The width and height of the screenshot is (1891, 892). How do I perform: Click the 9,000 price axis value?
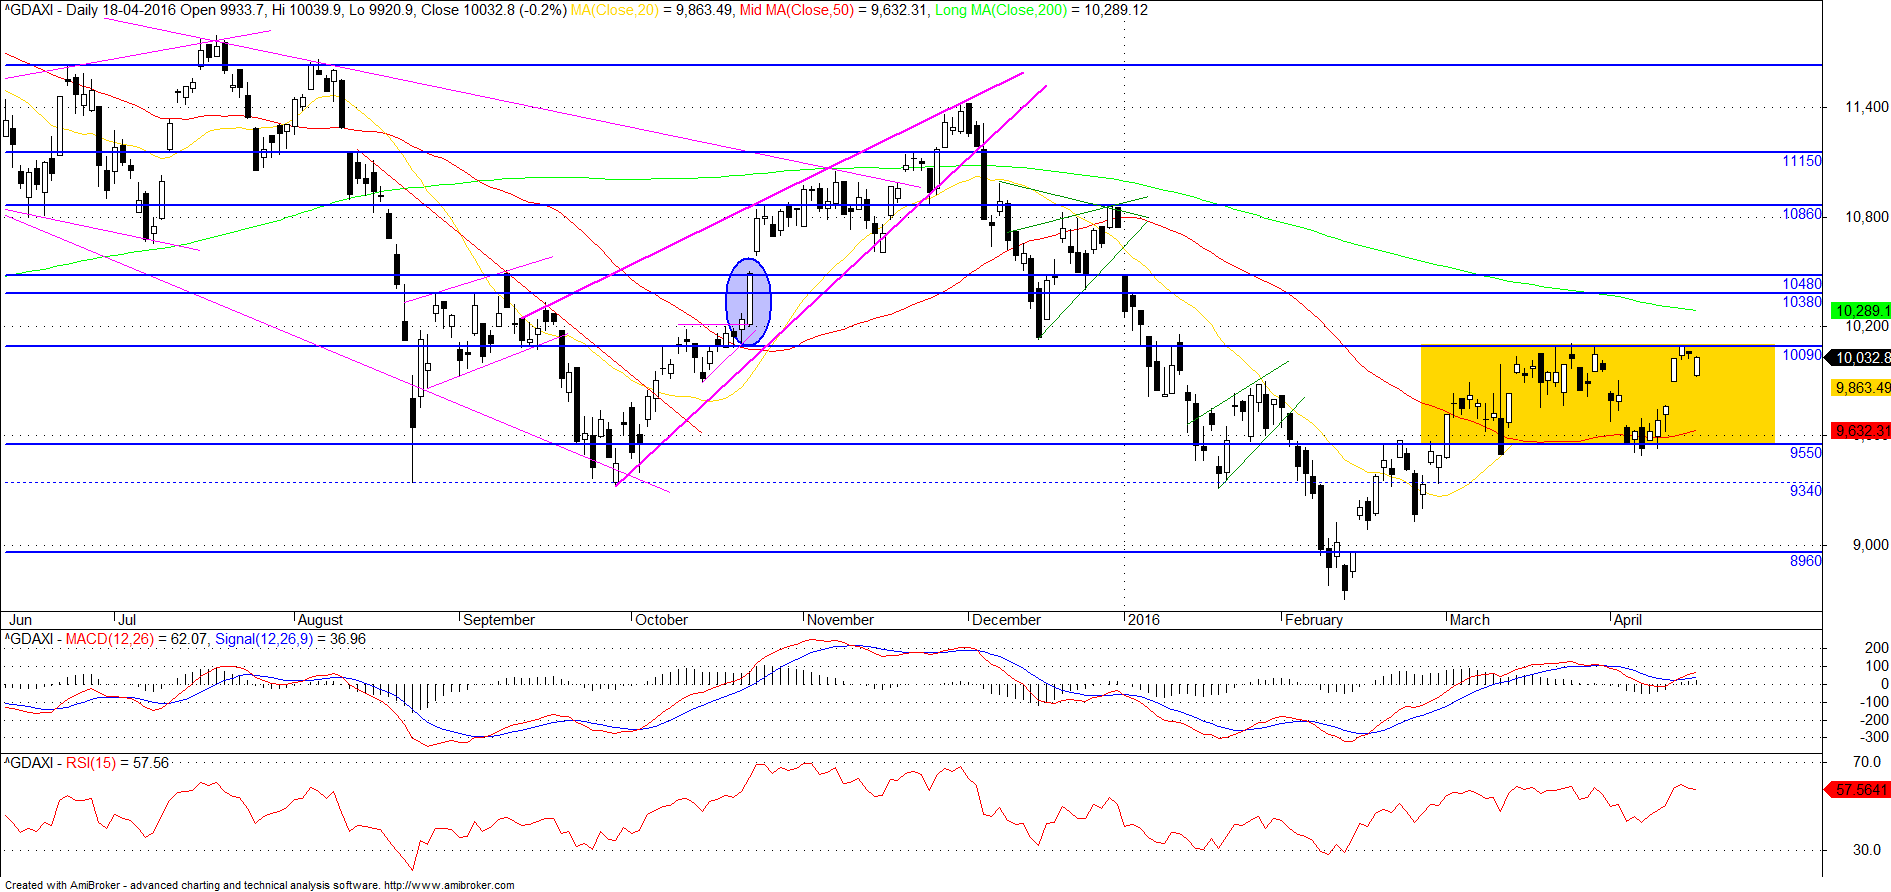pos(1871,545)
